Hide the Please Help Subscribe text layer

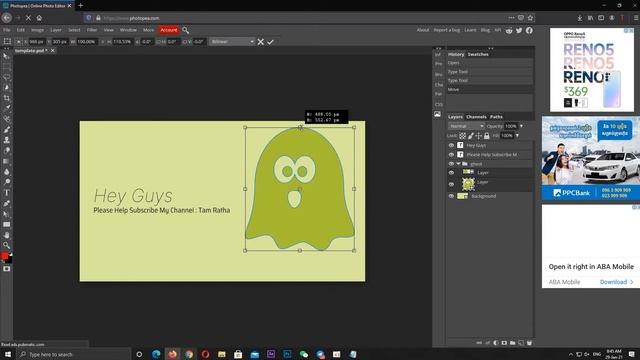tap(451, 155)
